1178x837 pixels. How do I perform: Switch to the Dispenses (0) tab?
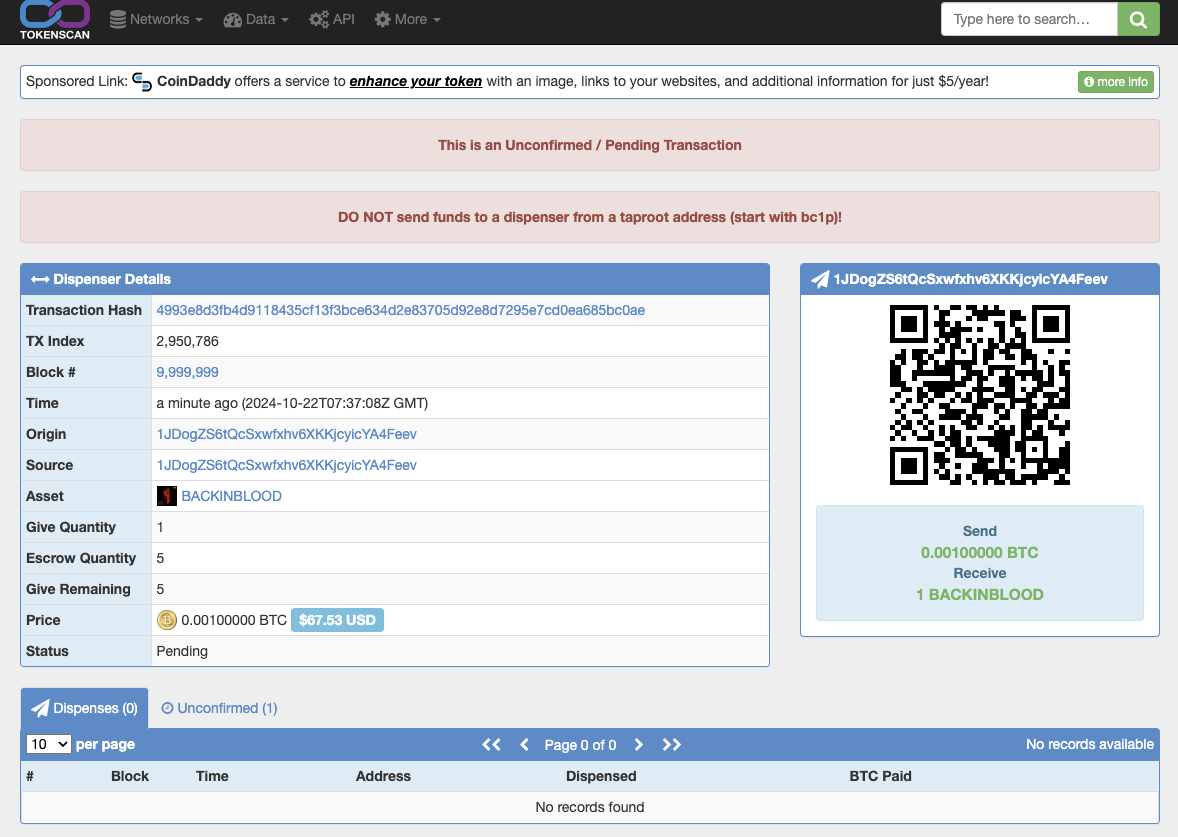(84, 708)
